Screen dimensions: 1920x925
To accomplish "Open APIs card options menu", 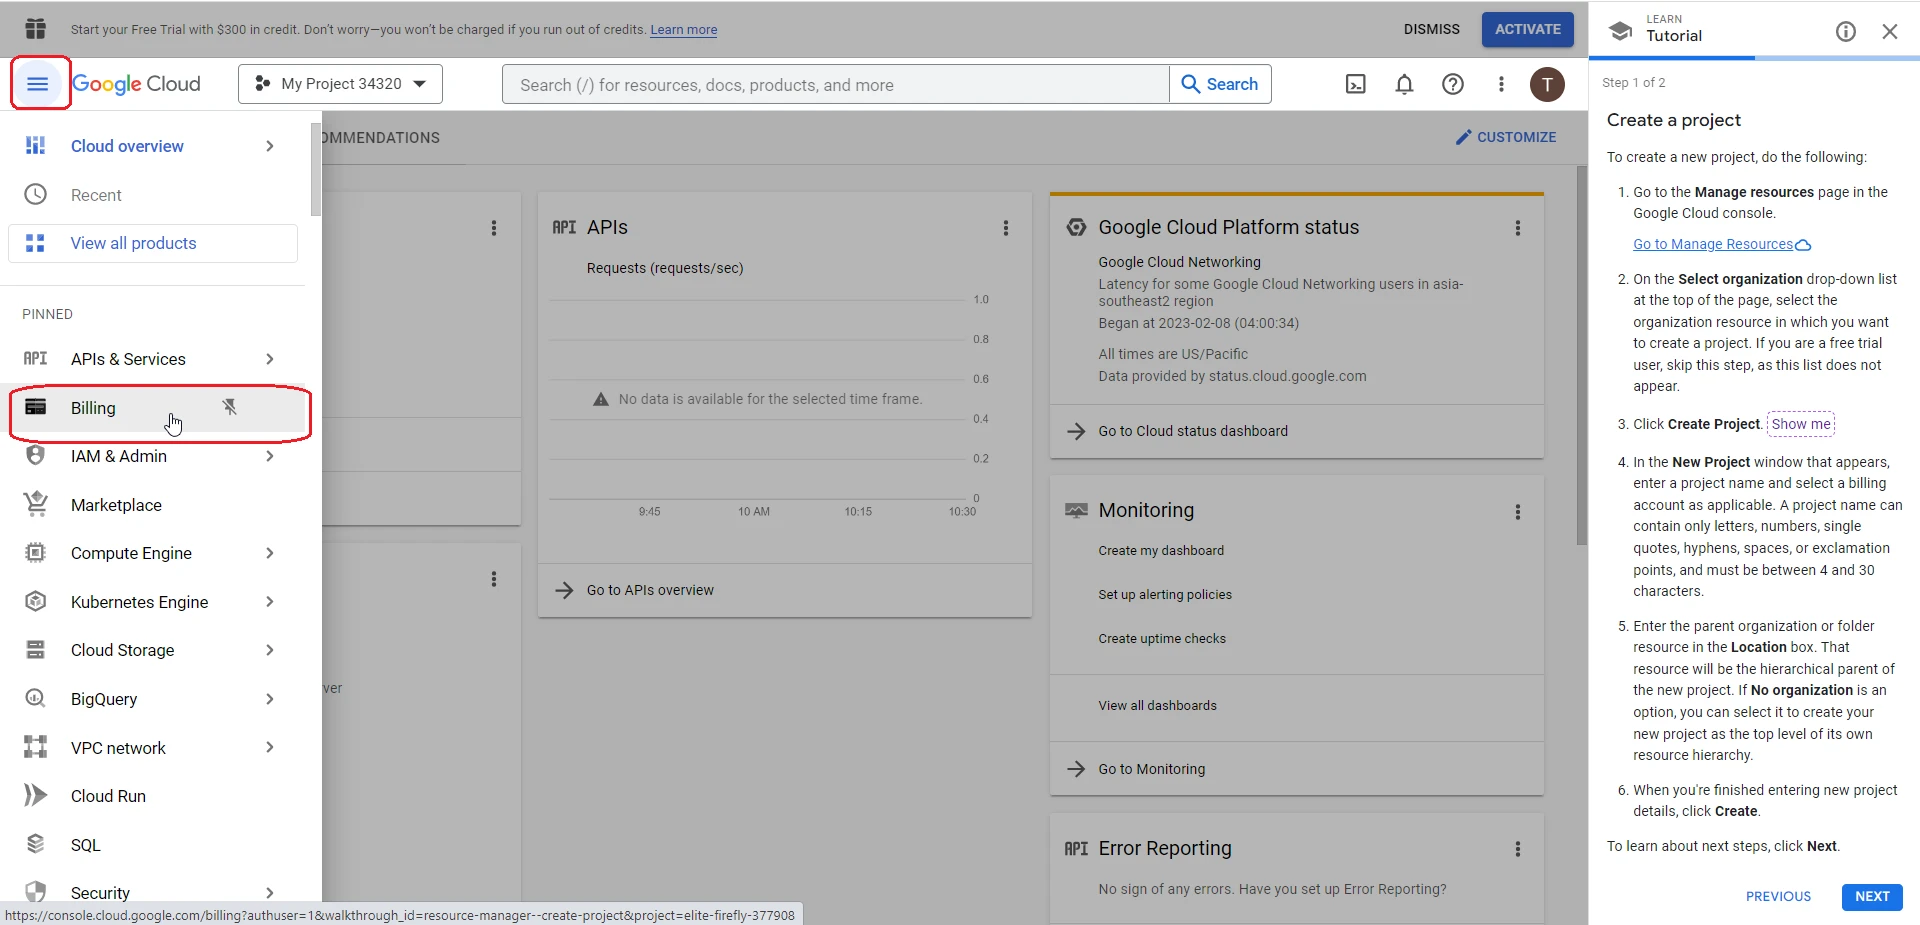I will [1006, 228].
